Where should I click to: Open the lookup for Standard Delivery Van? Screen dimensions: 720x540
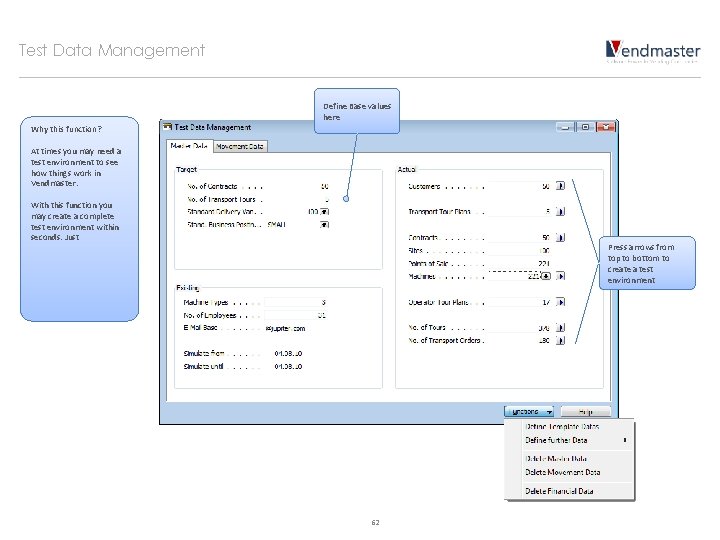[324, 212]
